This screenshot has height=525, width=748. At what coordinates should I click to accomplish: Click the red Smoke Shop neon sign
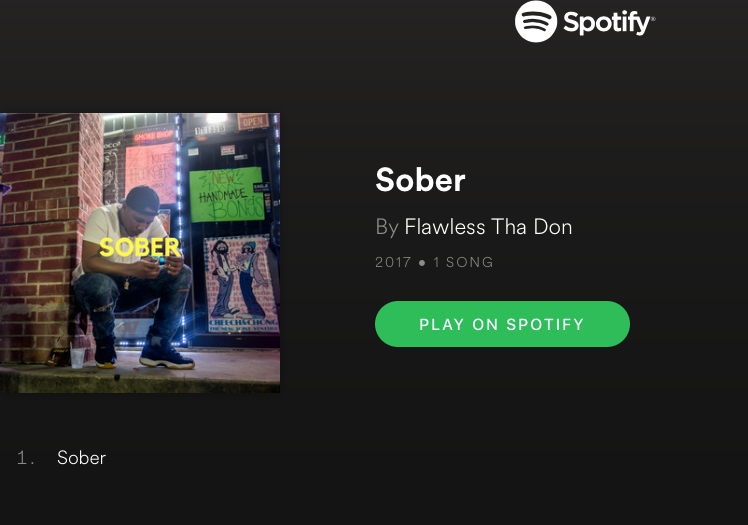point(154,136)
